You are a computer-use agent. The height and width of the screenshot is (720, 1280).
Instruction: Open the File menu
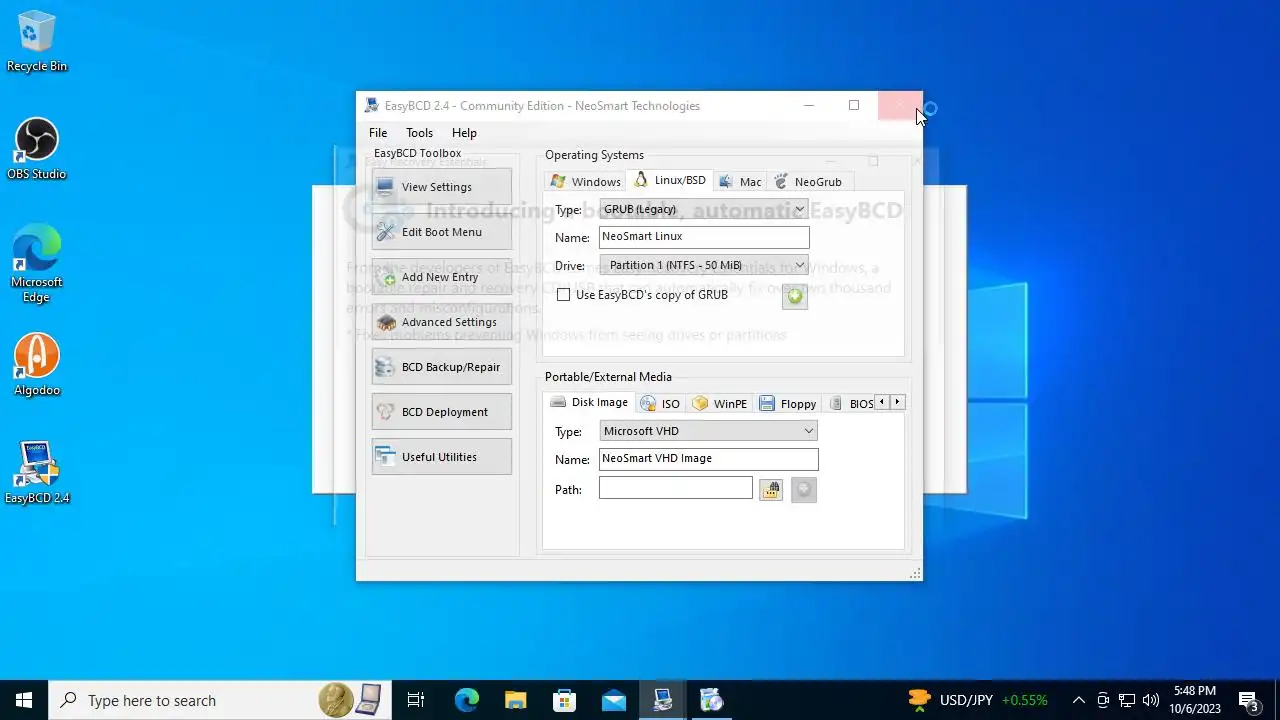coord(378,133)
